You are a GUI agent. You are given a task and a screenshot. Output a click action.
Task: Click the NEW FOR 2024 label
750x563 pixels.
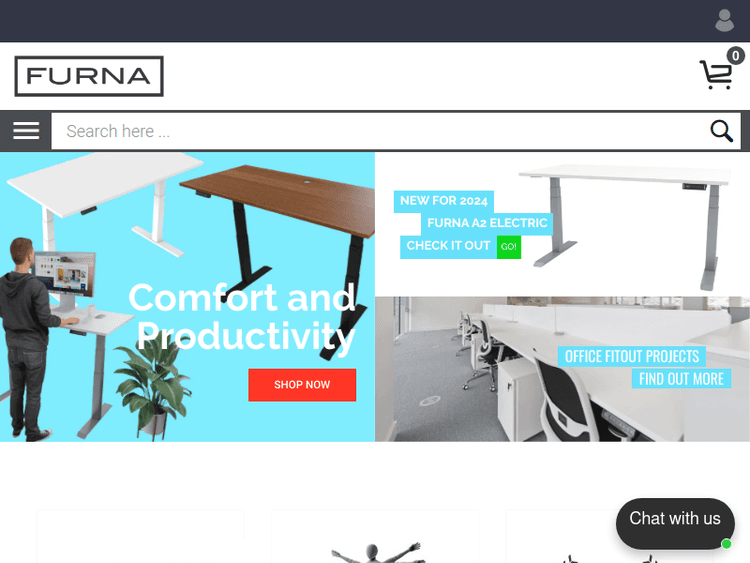pyautogui.click(x=443, y=201)
